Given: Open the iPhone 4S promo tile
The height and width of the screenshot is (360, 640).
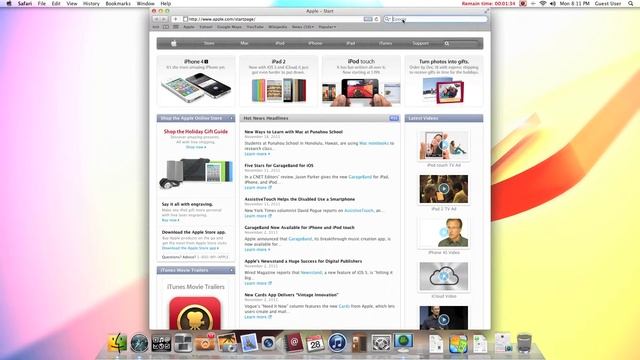Looking at the screenshot, I should coord(196,81).
